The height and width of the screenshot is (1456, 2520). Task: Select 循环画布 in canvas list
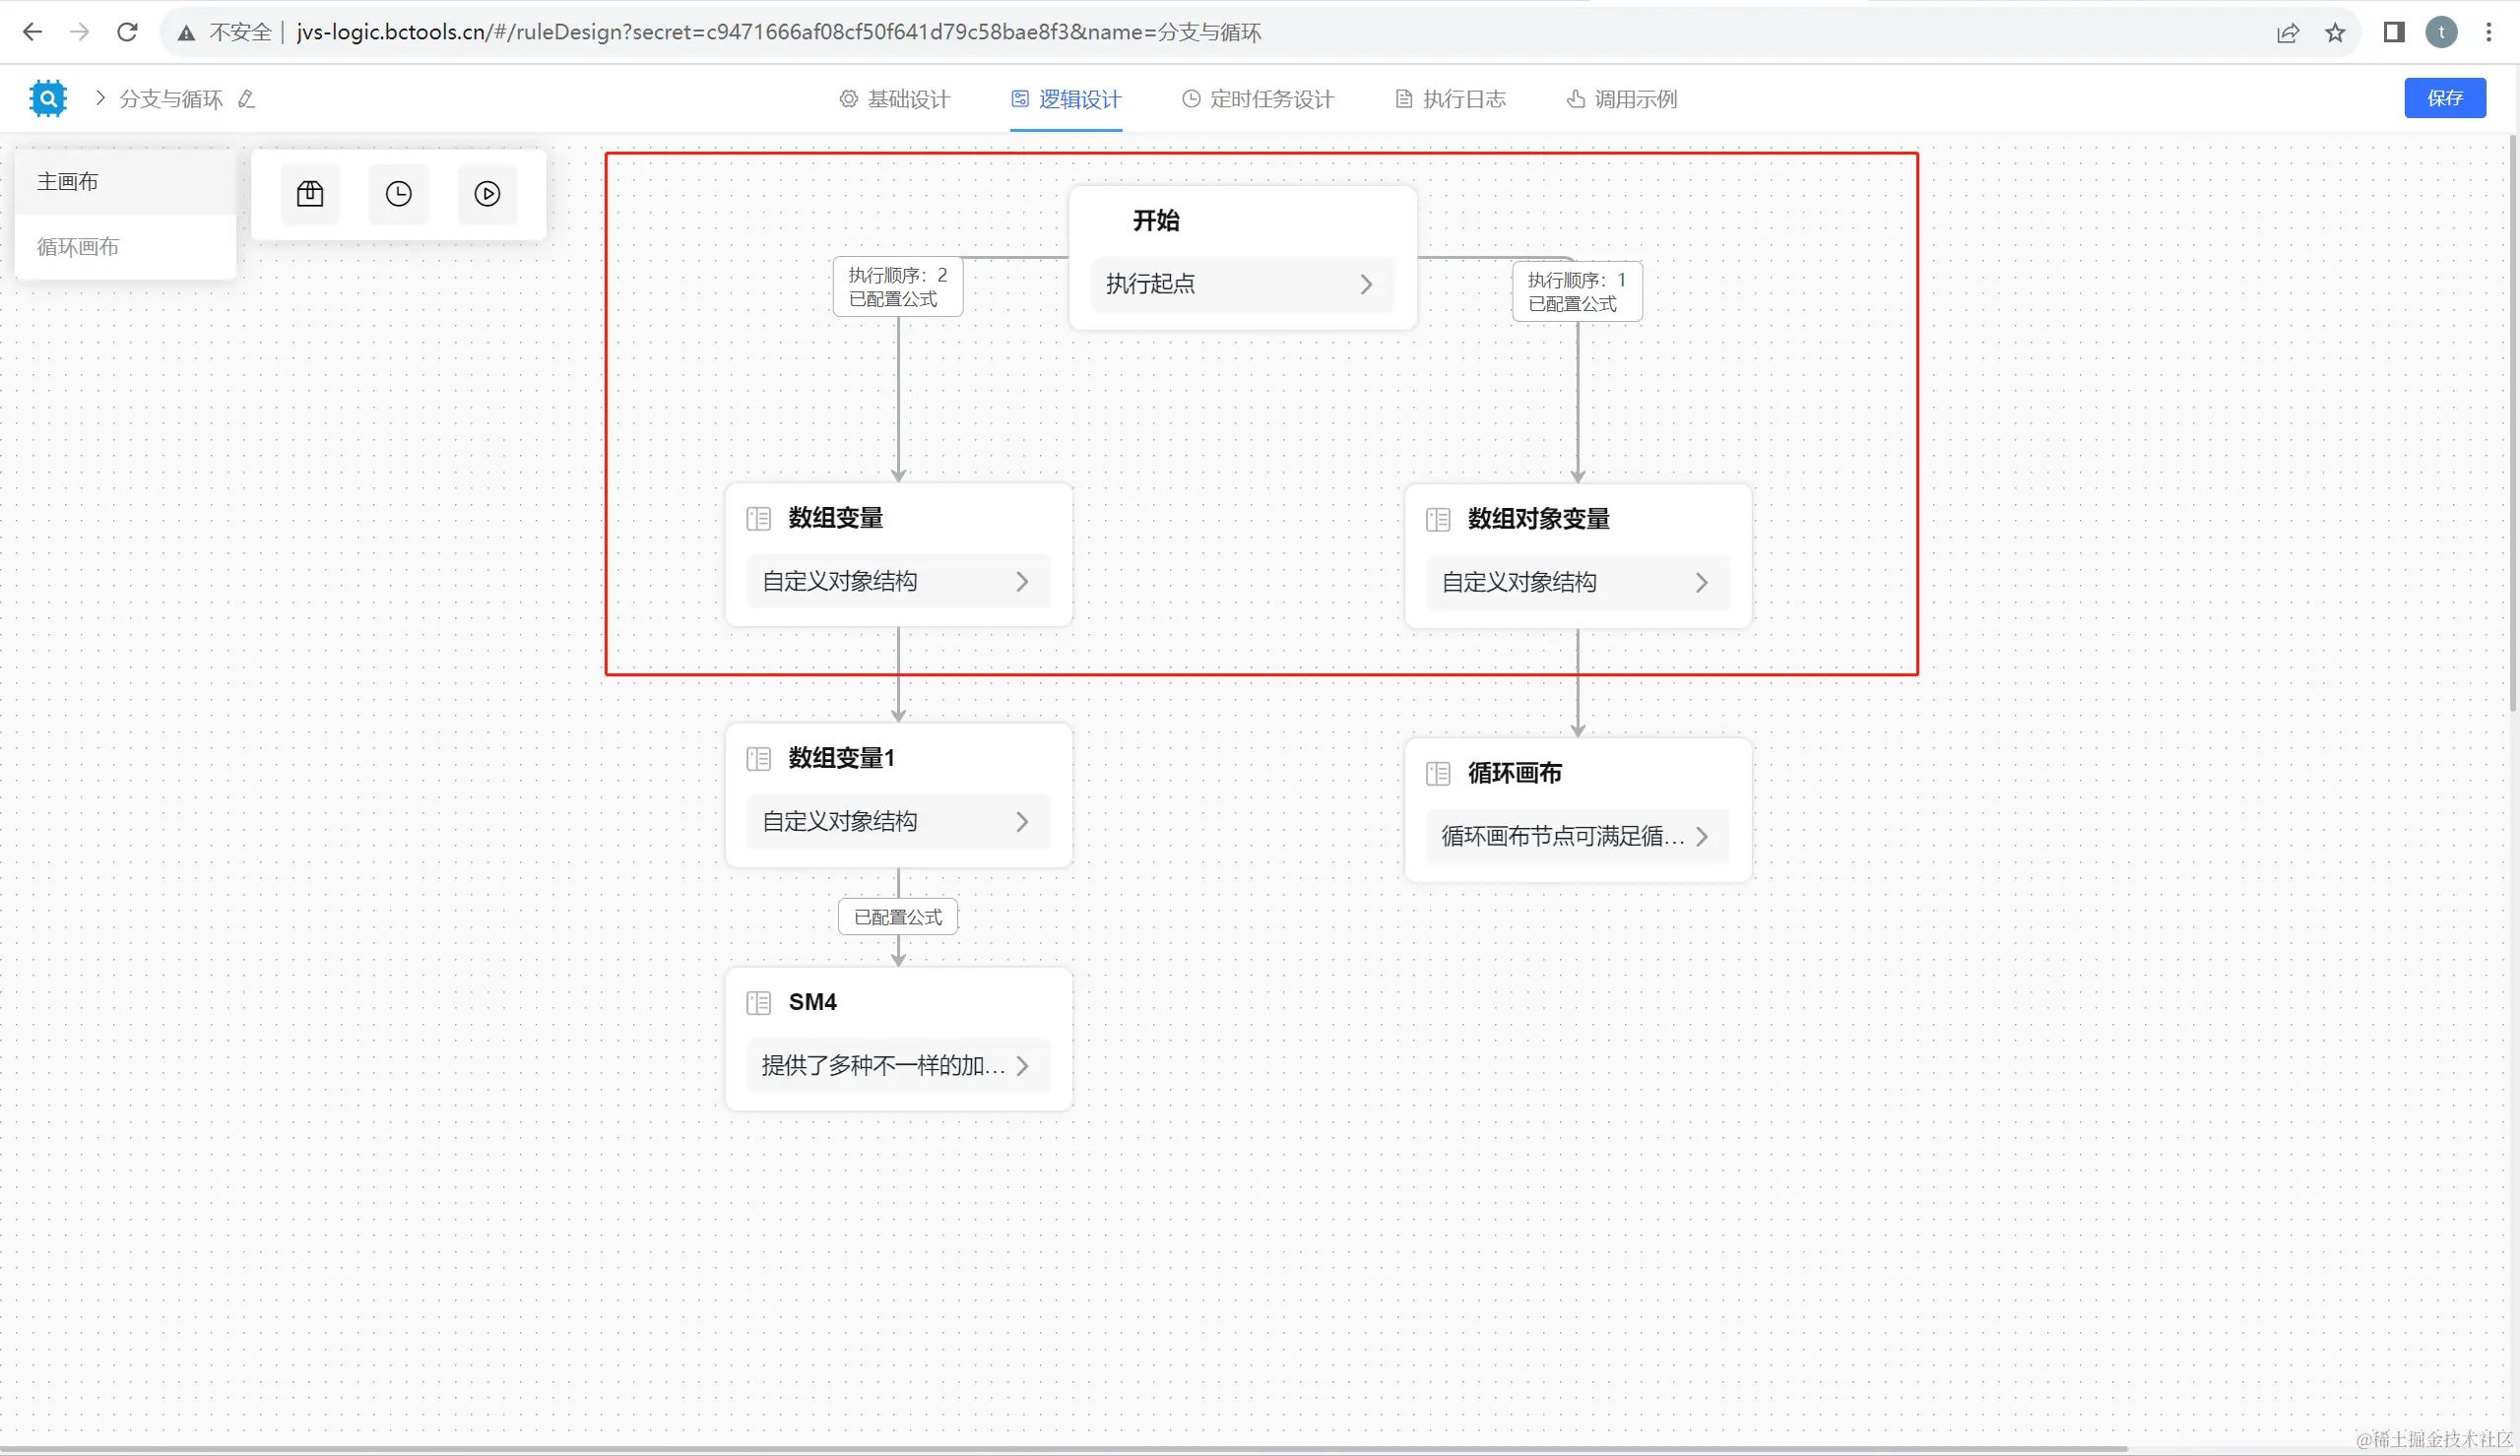click(78, 247)
